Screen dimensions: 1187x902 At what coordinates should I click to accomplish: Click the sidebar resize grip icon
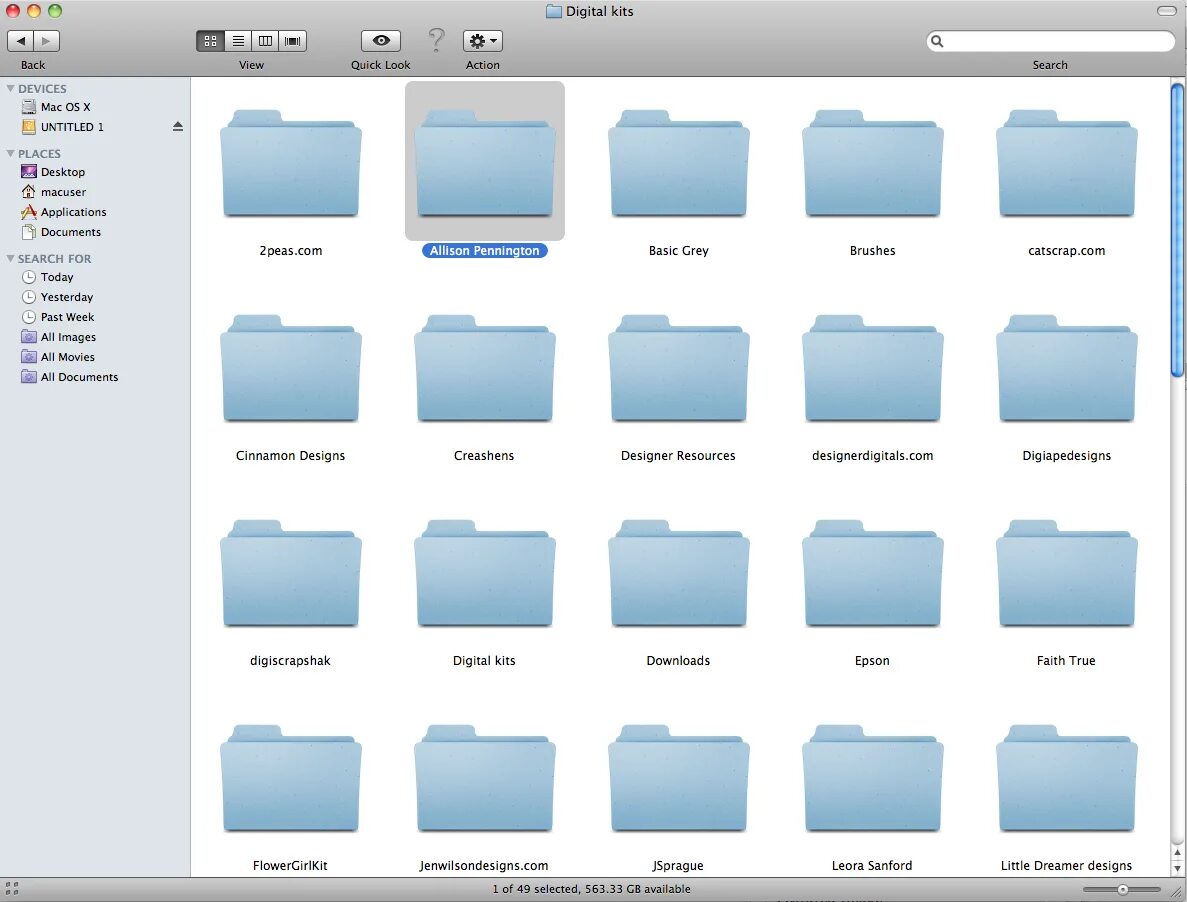(x=11, y=888)
